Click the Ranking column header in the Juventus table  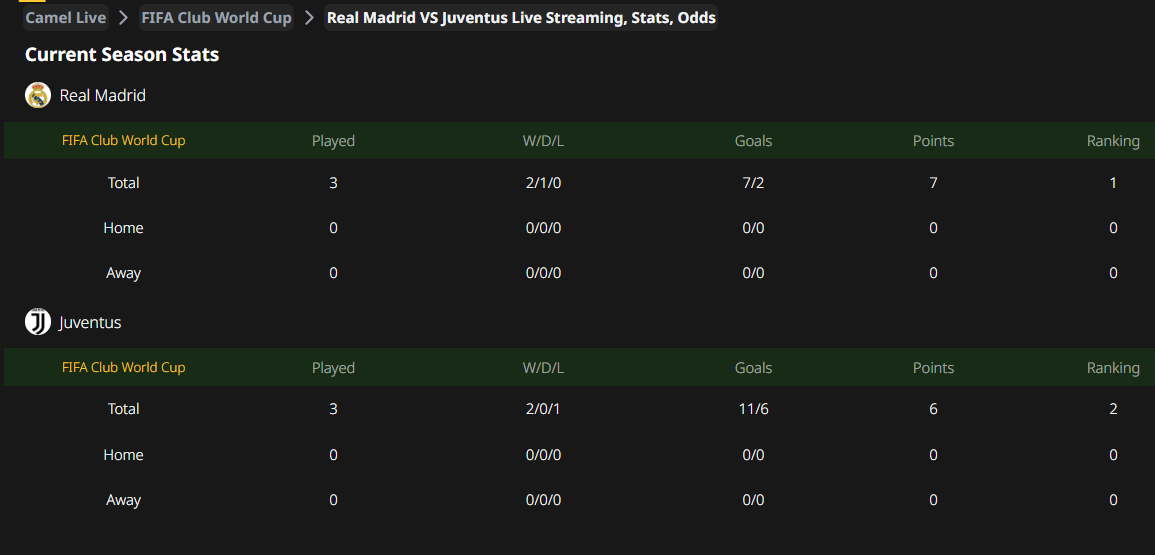(1113, 368)
